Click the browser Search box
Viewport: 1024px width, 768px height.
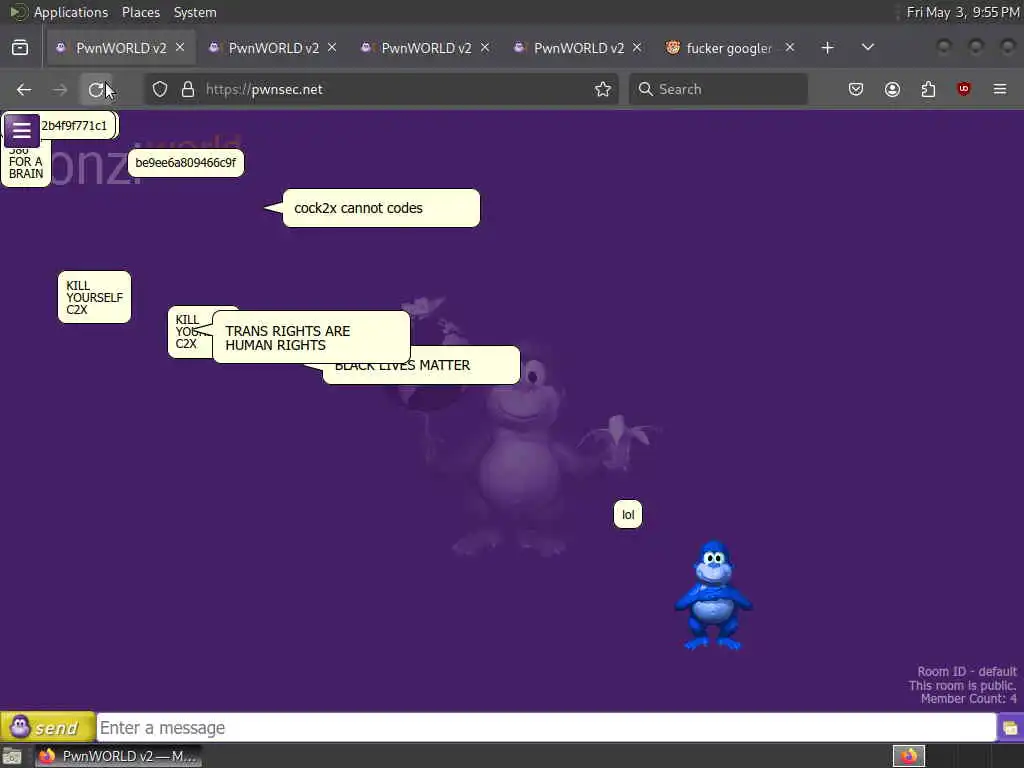click(x=718, y=89)
